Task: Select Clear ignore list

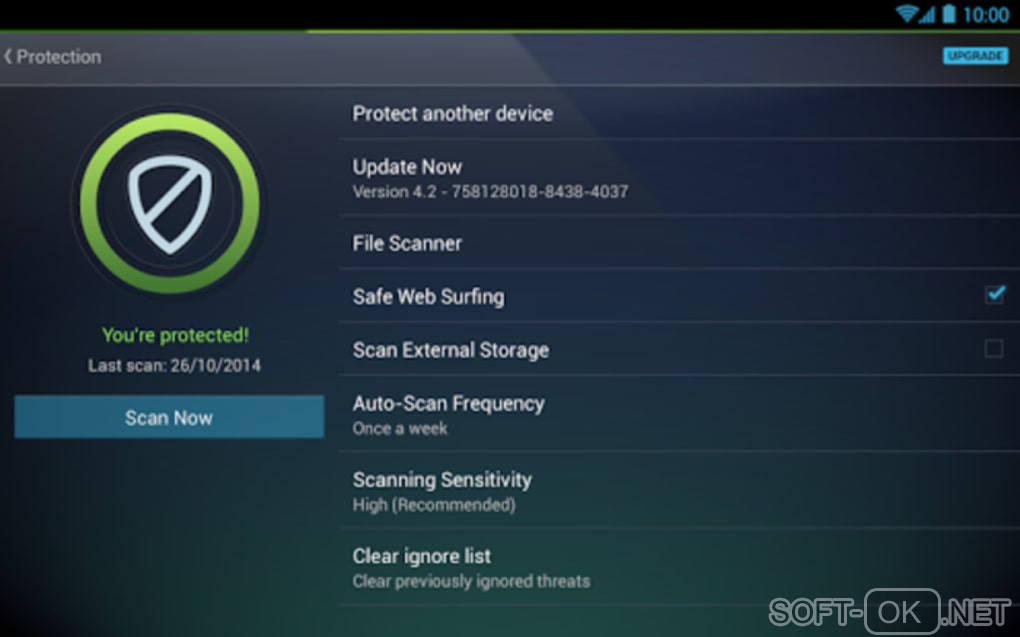Action: tap(422, 566)
